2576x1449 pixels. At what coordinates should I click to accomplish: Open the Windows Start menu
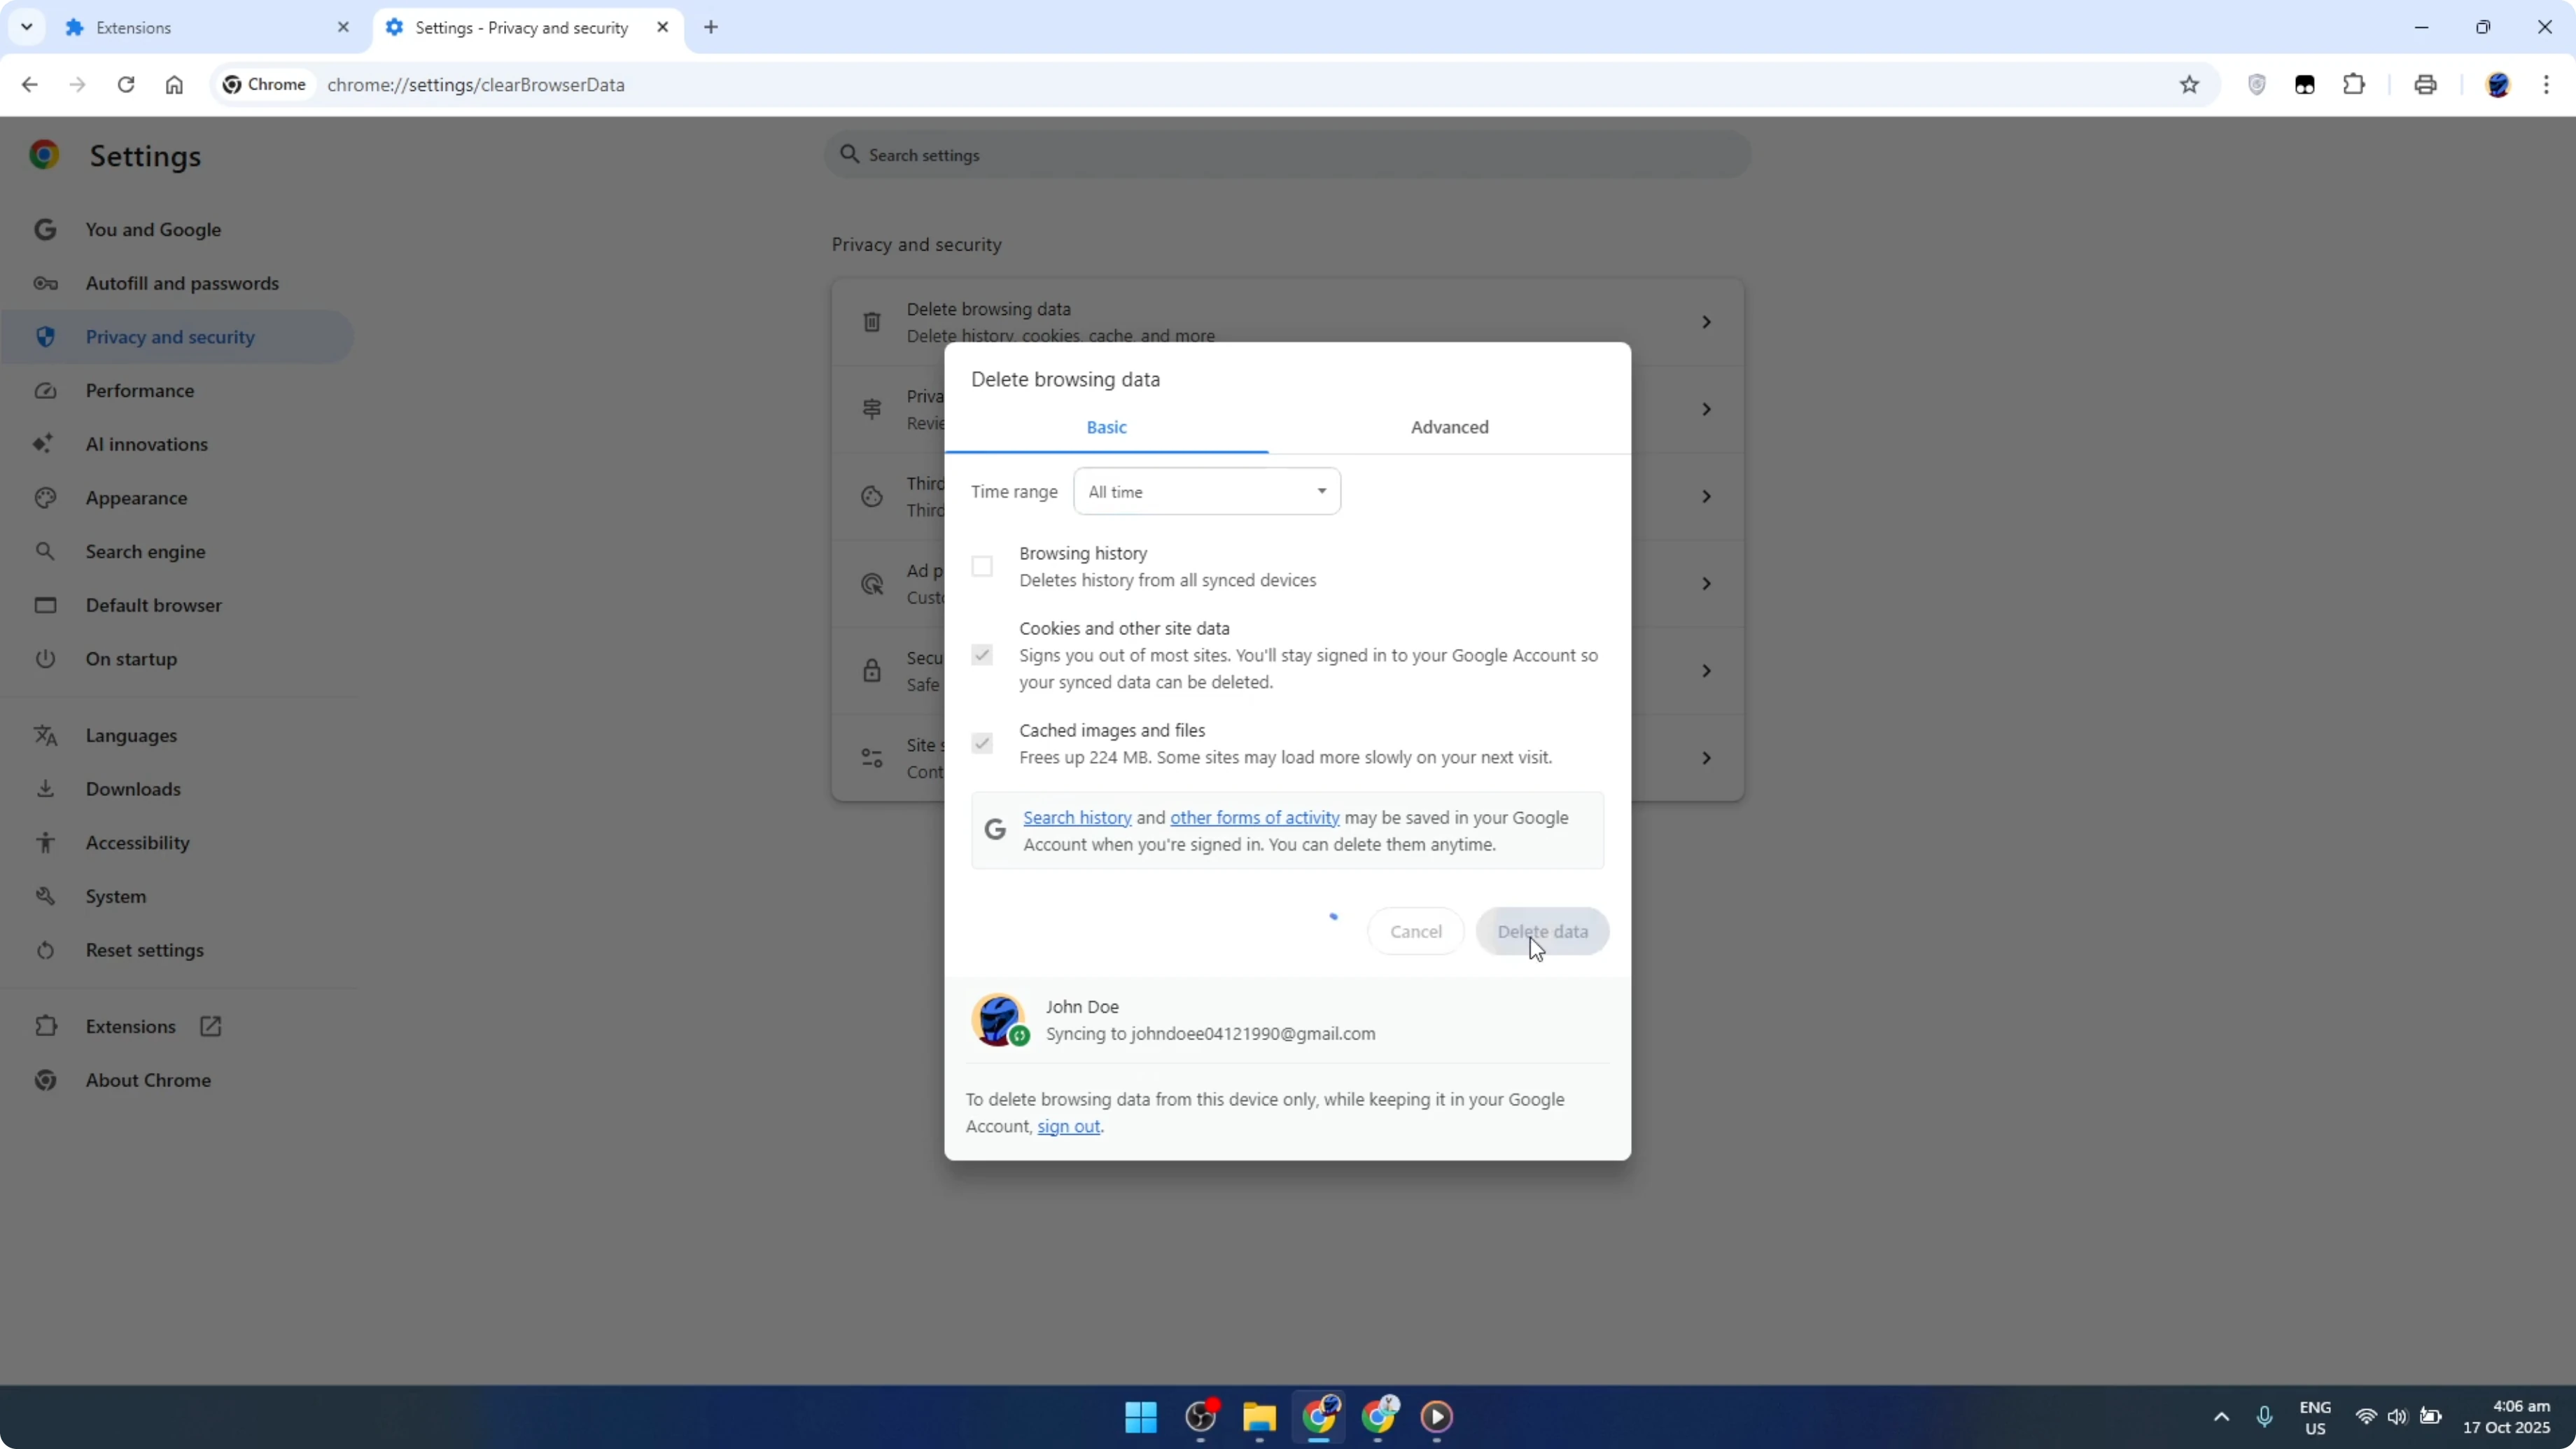click(1141, 1417)
